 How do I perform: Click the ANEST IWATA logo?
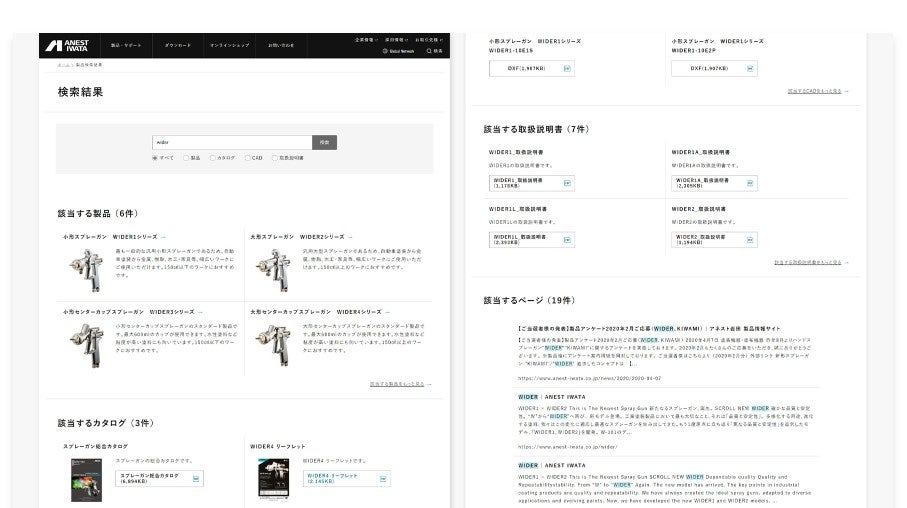(67, 46)
